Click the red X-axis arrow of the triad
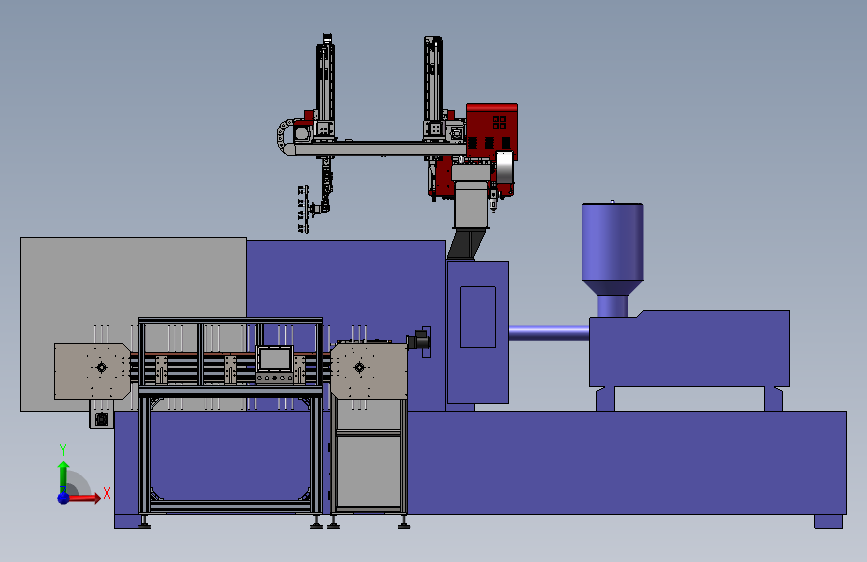867x562 pixels. 84,498
